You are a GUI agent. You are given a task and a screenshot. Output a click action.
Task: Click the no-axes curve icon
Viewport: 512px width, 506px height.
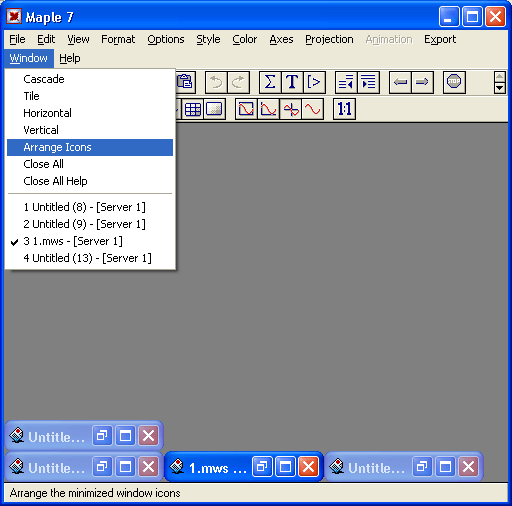tap(313, 109)
